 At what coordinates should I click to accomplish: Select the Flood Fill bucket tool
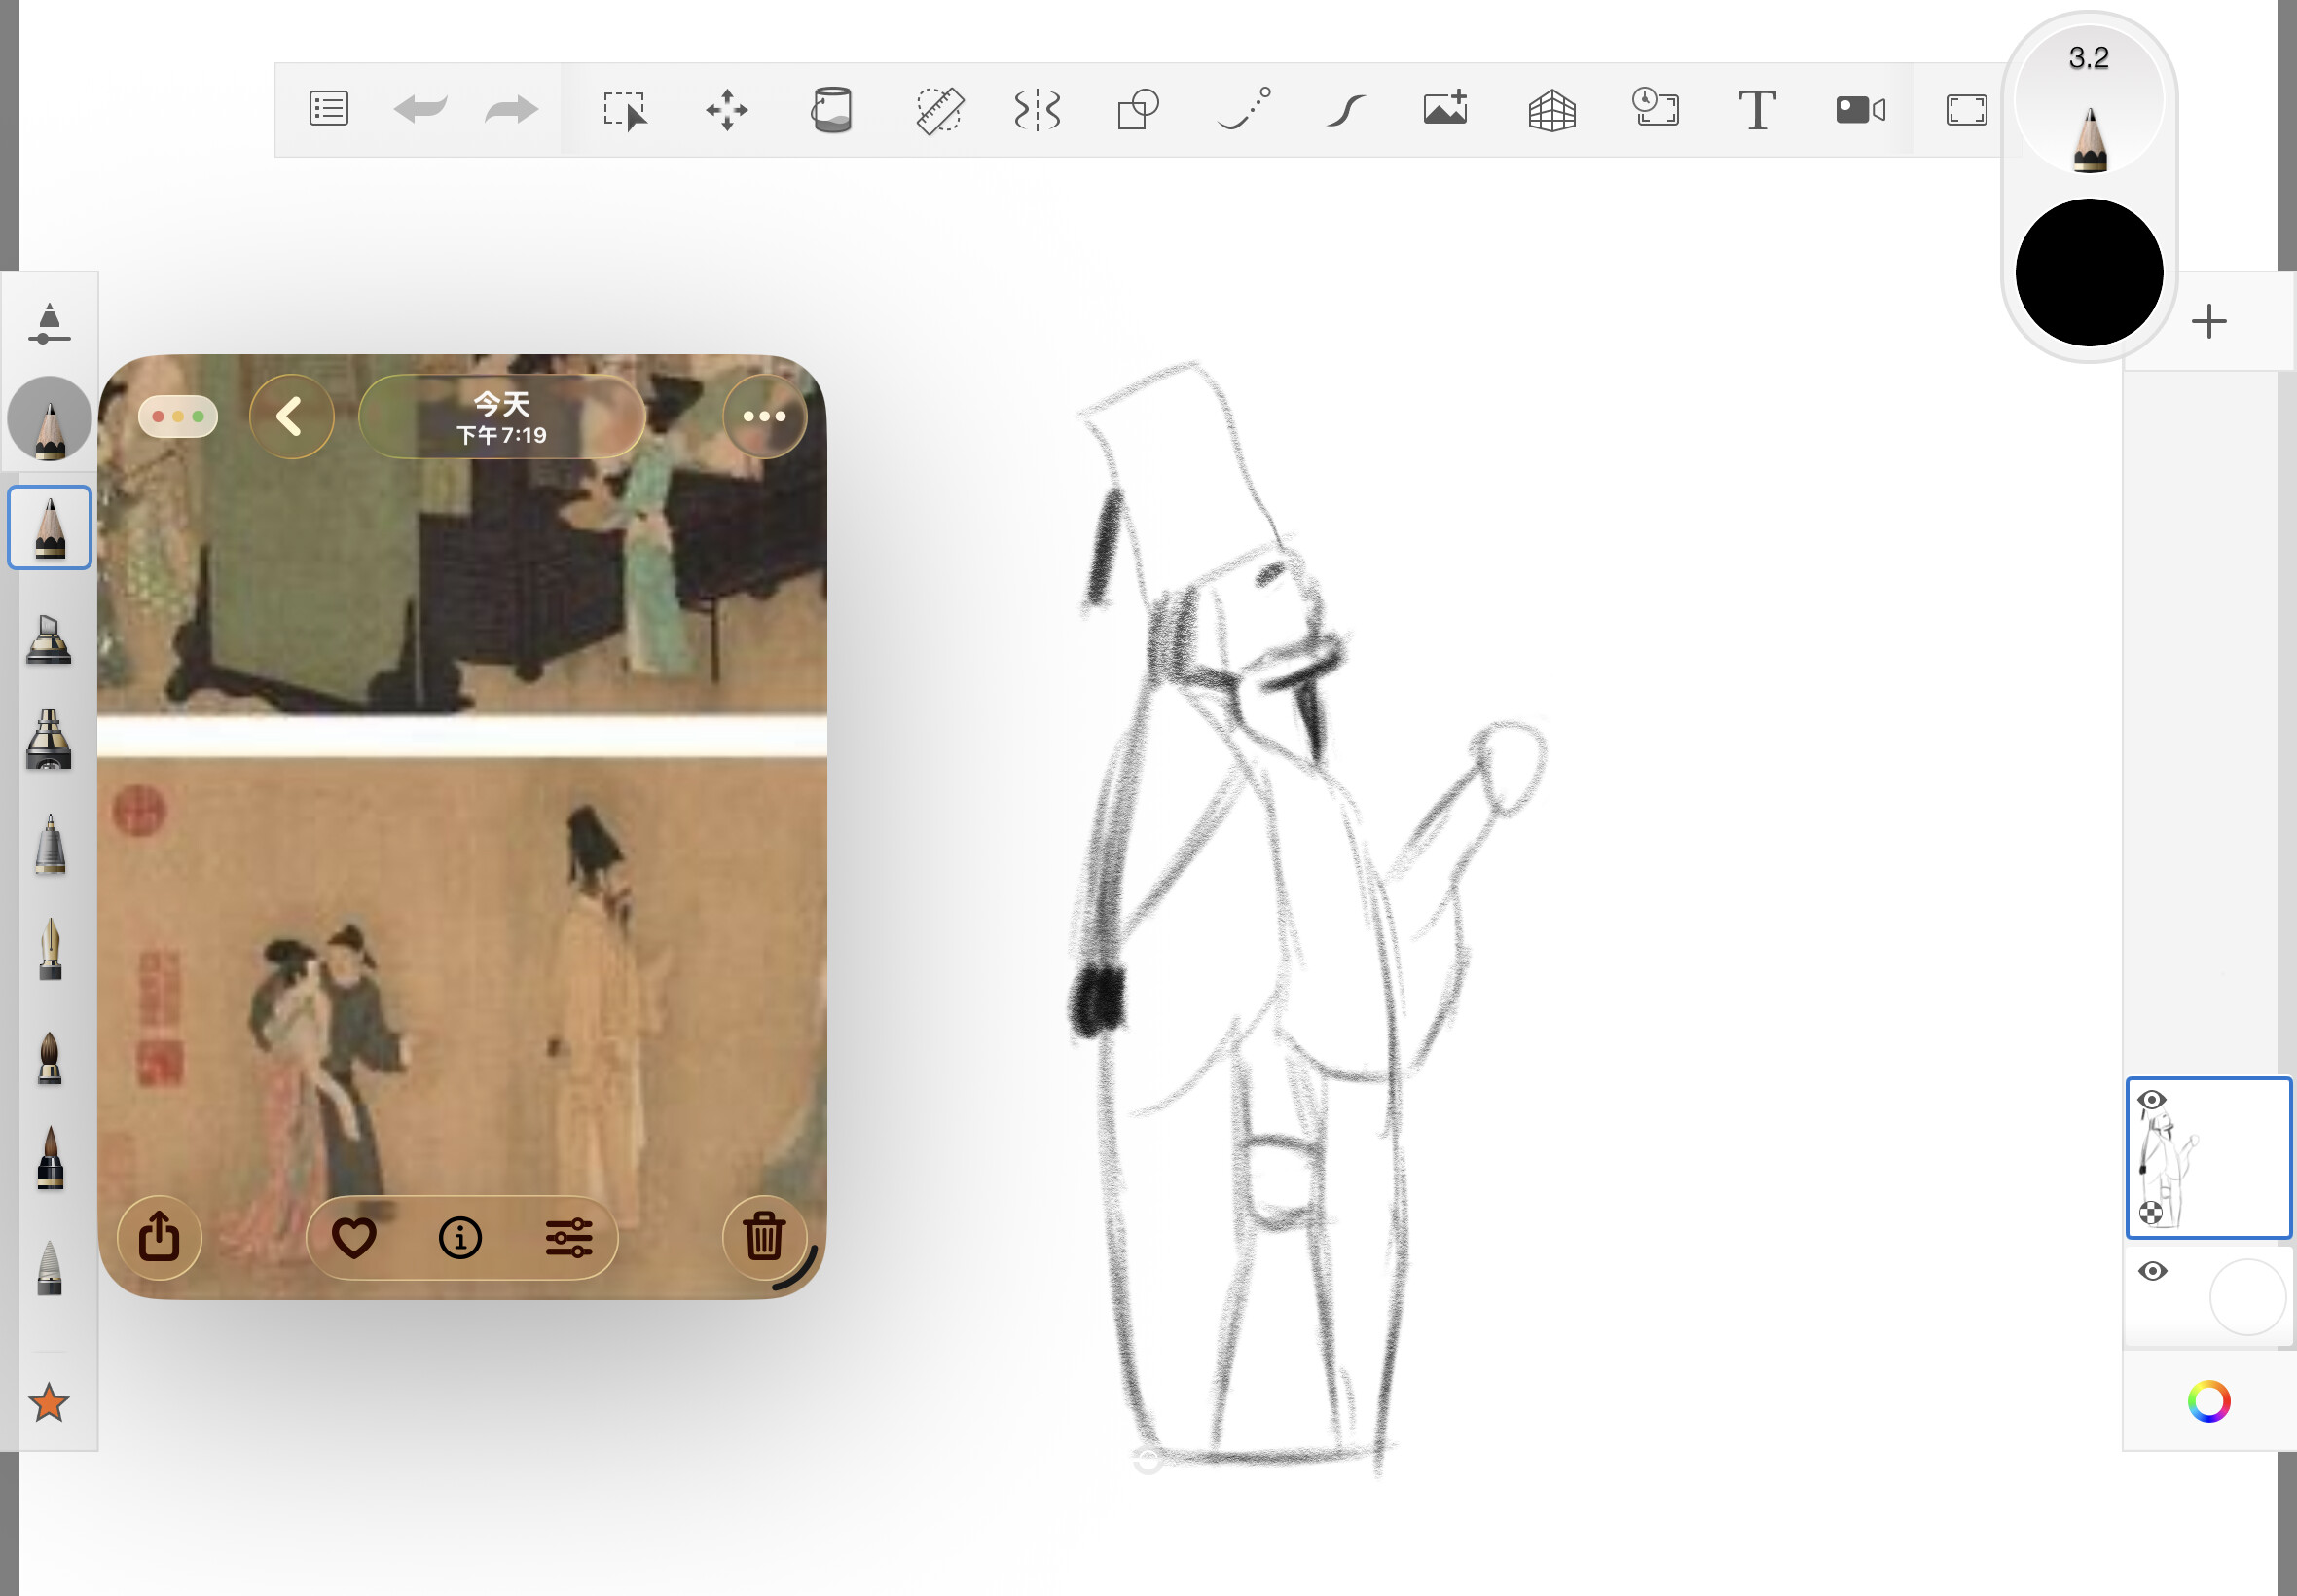tap(831, 109)
